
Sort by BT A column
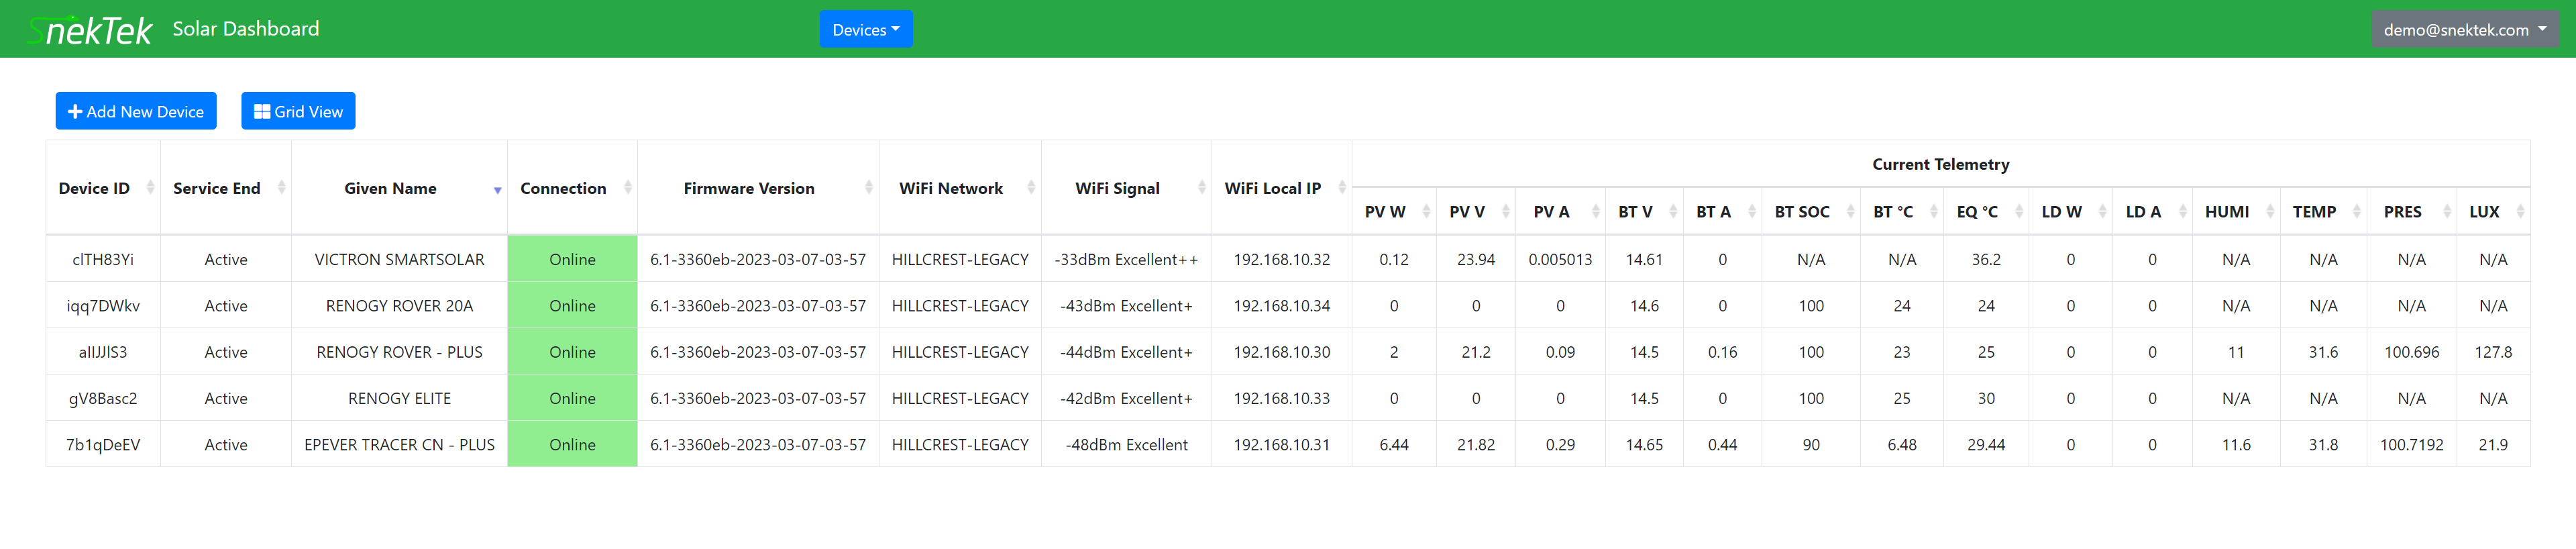pos(1722,212)
